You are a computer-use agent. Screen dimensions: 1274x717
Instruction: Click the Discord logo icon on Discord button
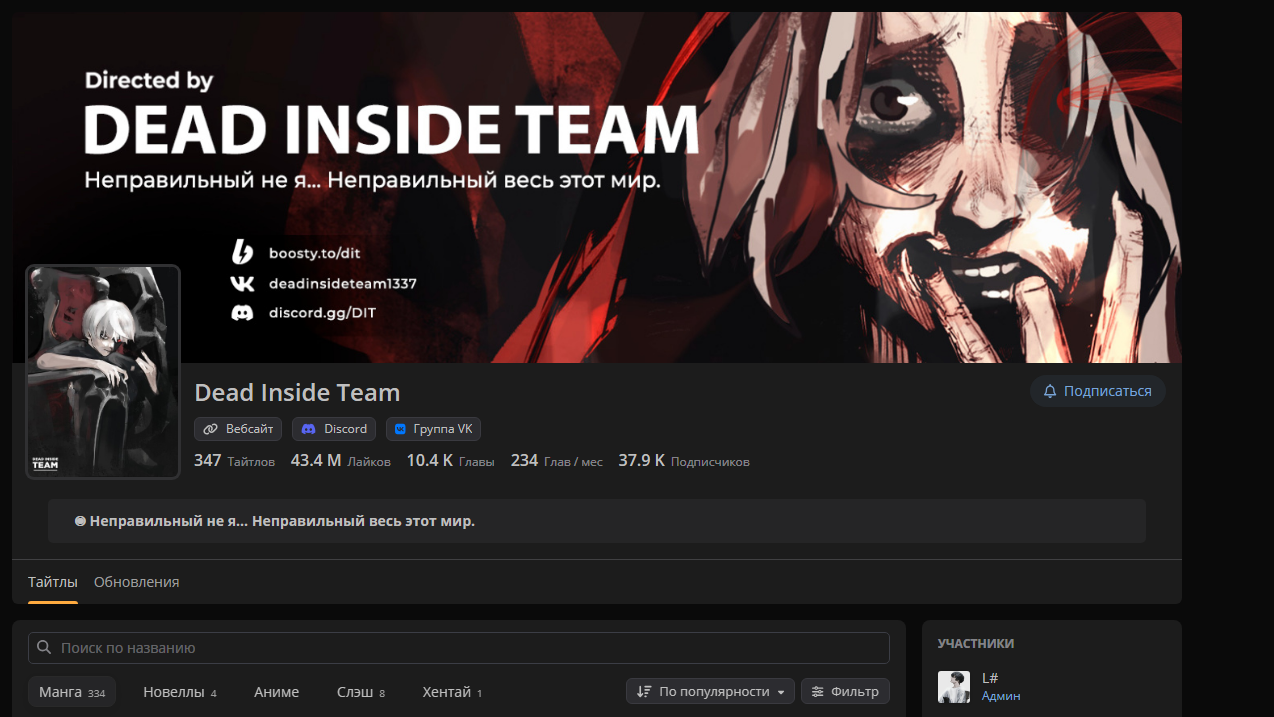coord(309,429)
